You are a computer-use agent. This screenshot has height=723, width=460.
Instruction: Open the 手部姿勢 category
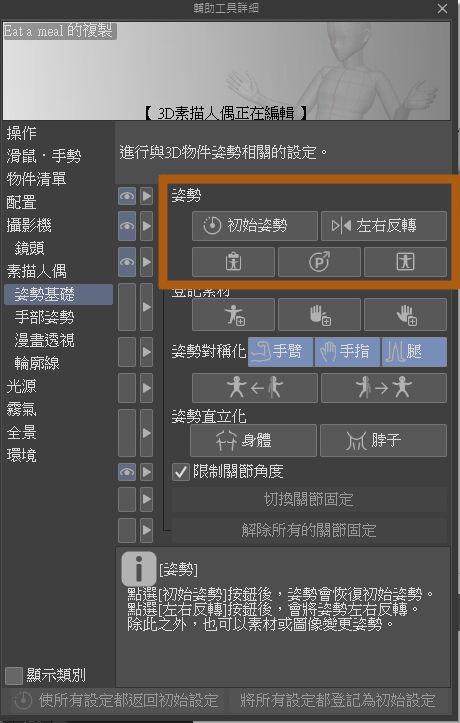[x=44, y=317]
